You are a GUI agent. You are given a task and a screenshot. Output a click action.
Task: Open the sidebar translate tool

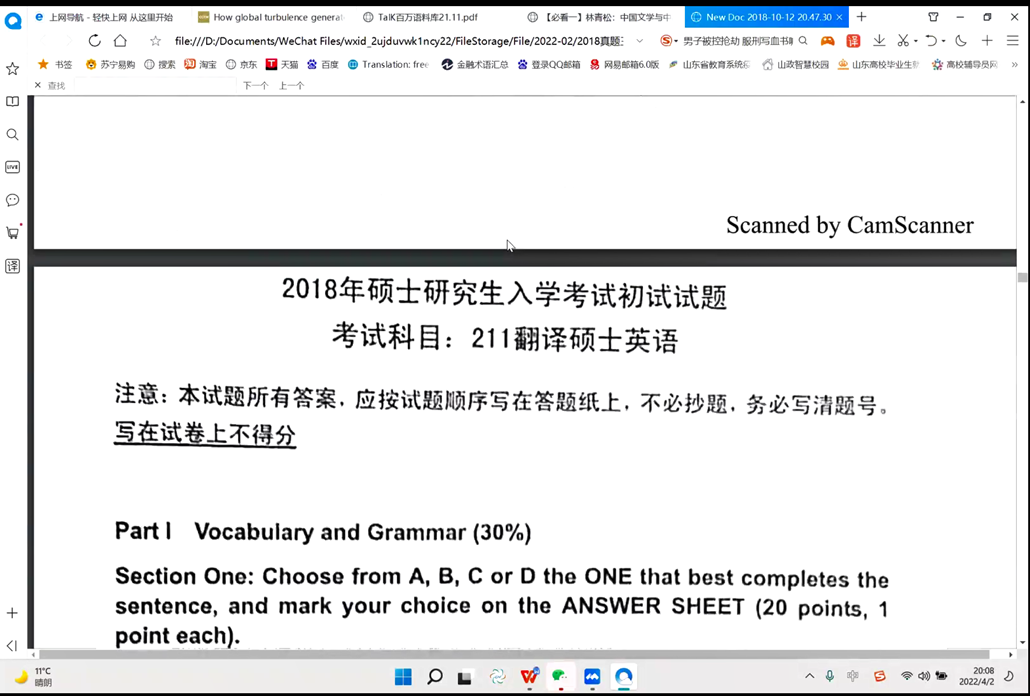[13, 266]
